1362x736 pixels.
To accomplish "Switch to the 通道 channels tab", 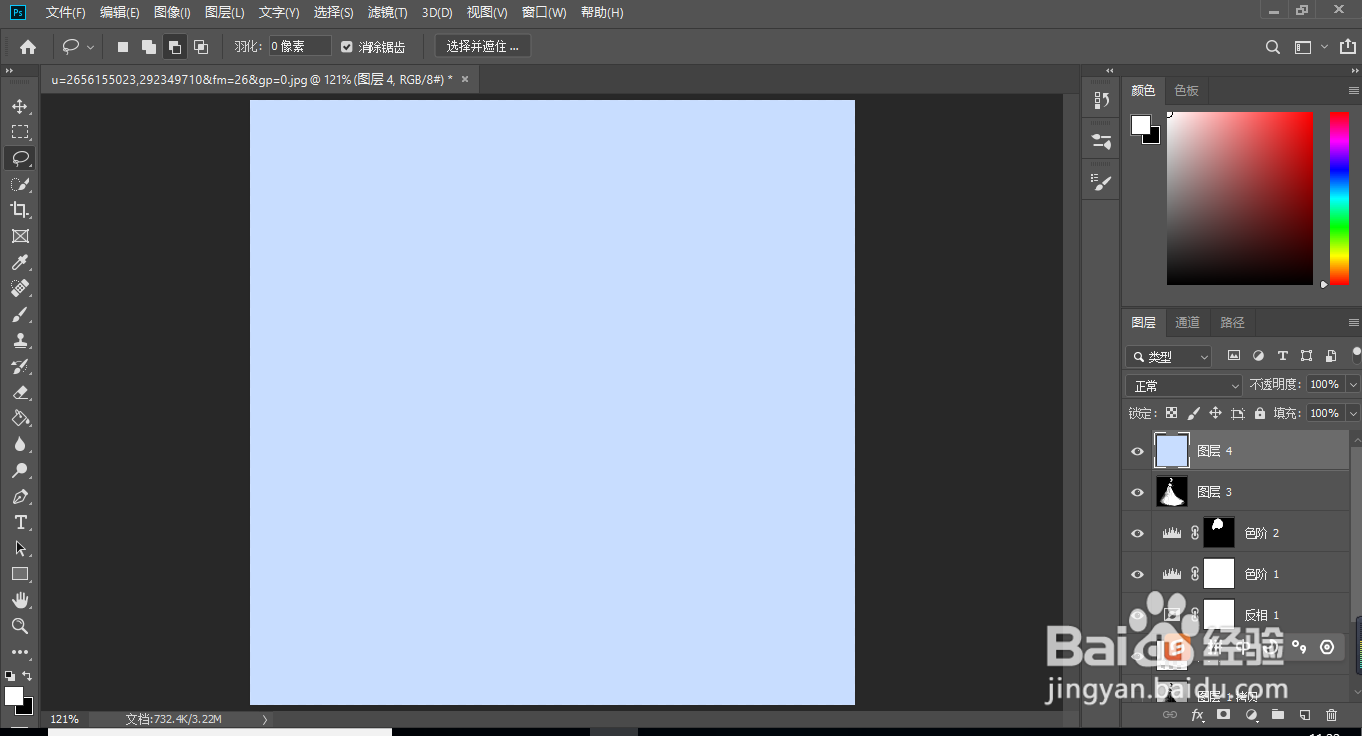I will click(1187, 322).
